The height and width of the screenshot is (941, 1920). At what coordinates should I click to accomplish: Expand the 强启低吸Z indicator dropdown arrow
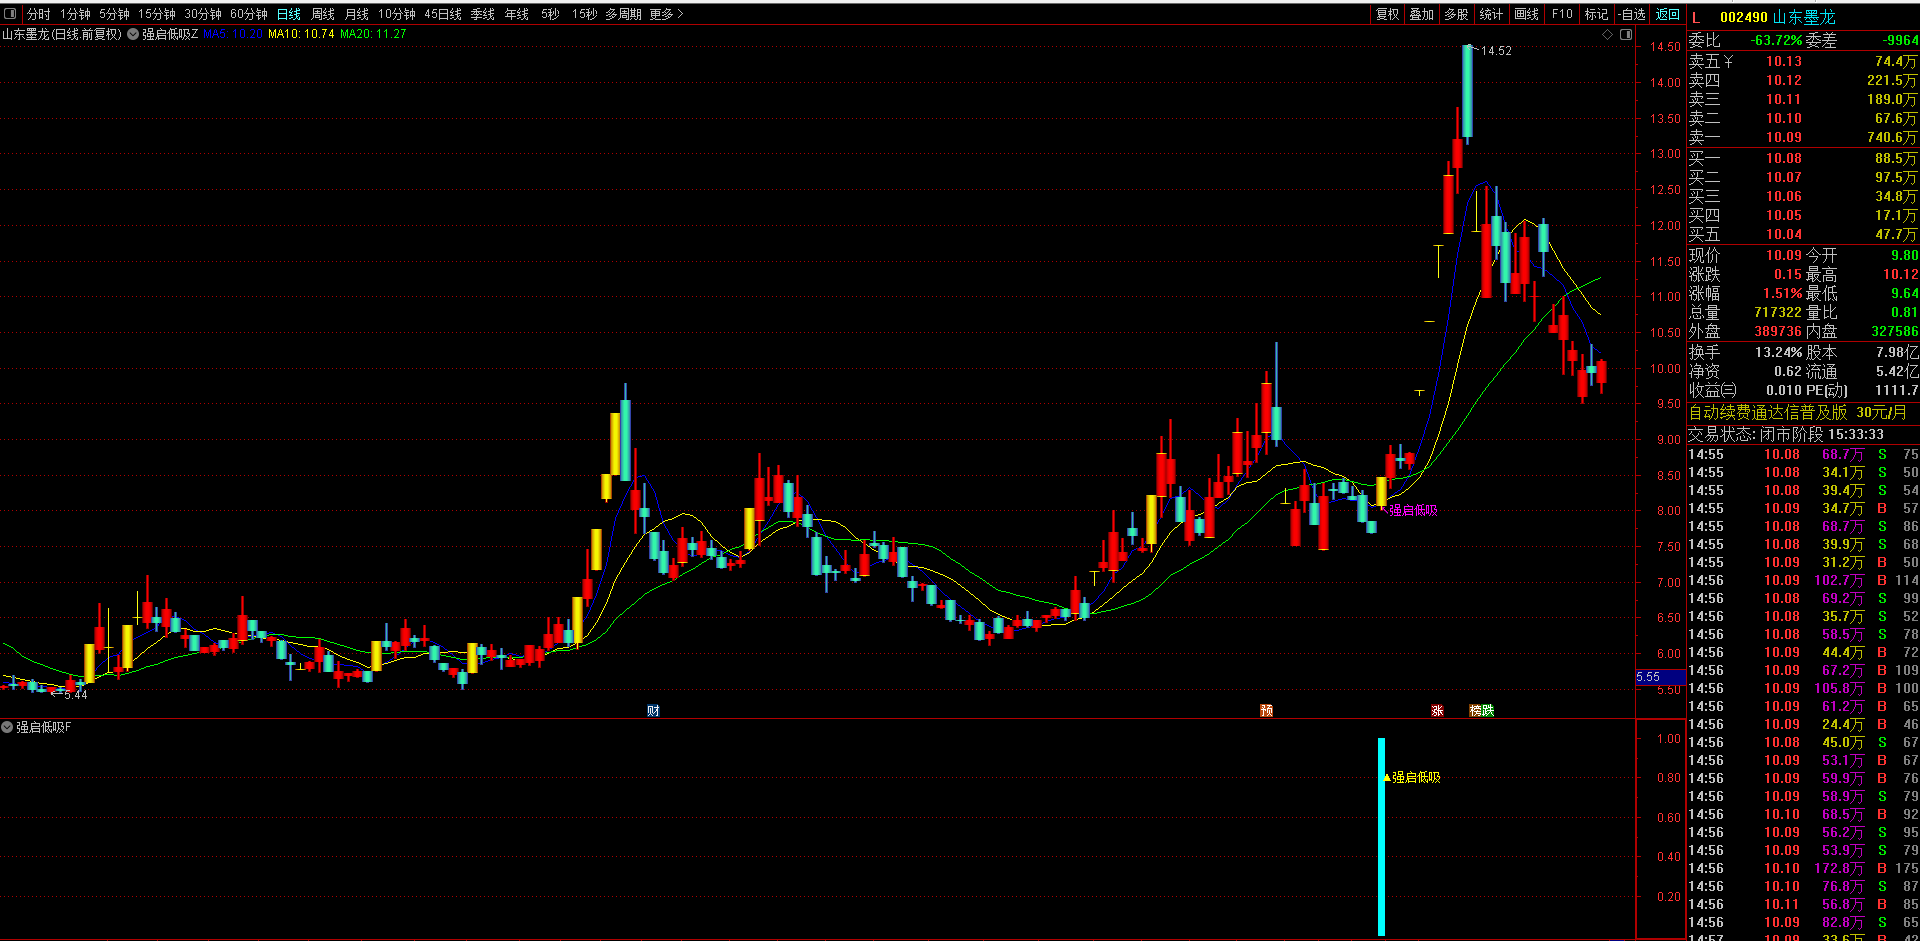[x=133, y=34]
